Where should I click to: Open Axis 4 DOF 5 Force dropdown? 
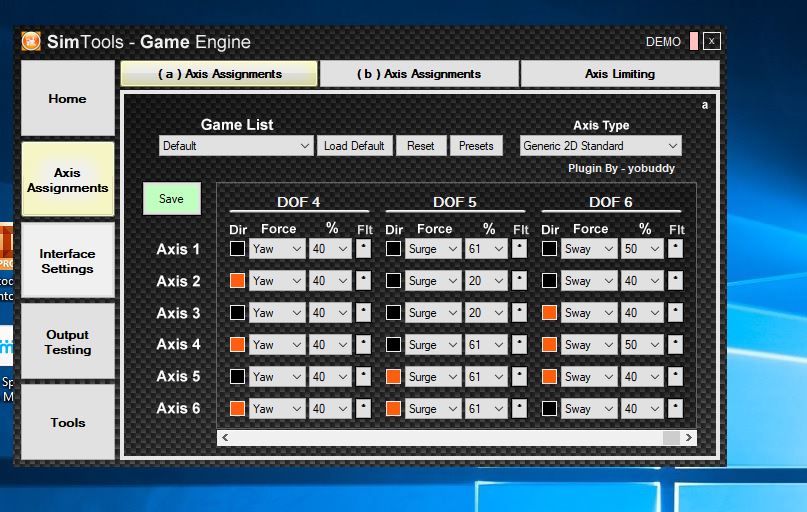click(x=433, y=344)
